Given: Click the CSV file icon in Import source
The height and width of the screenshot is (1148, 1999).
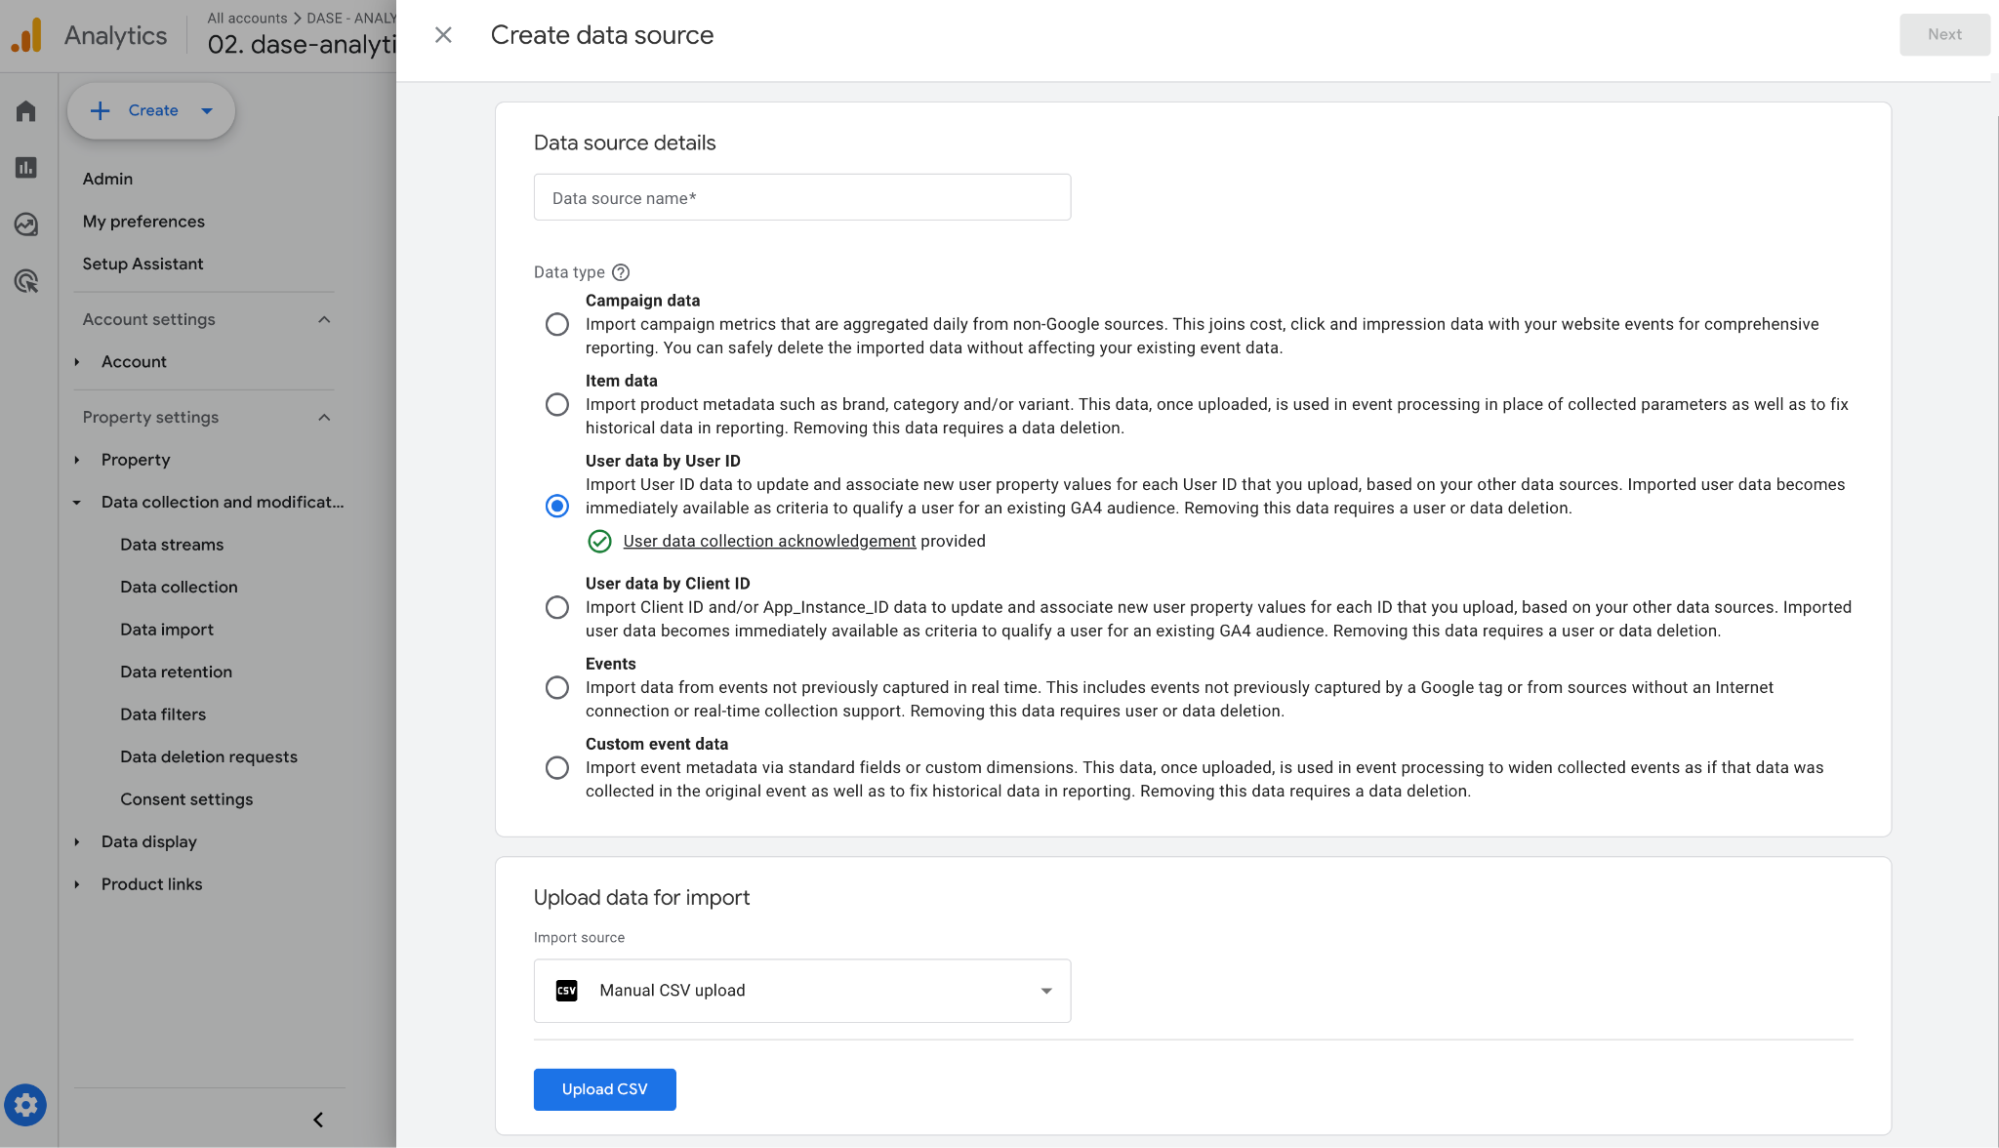Looking at the screenshot, I should coord(566,990).
